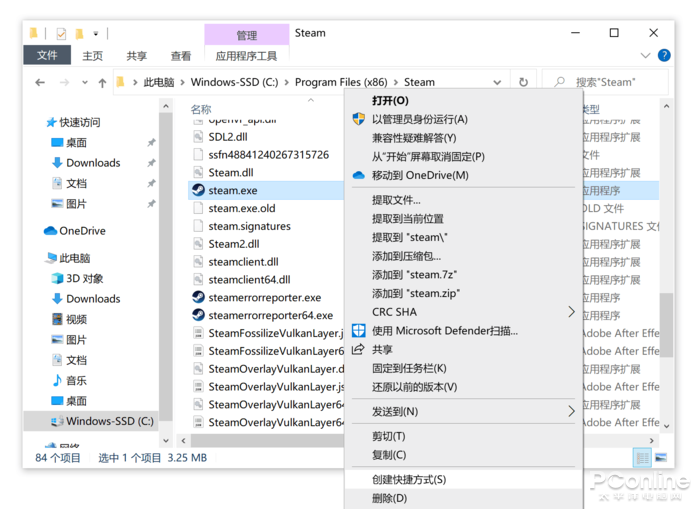This screenshot has height=509, width=700.
Task: Choose 删除(D) in context menu
Action: (x=463, y=498)
